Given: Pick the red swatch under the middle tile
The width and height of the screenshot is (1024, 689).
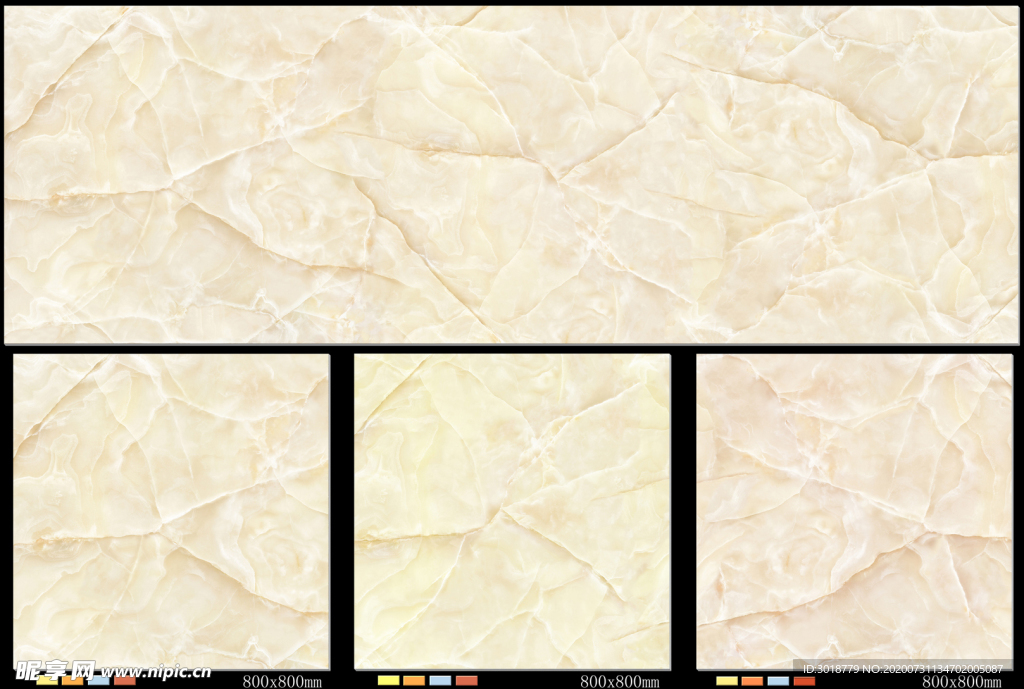Looking at the screenshot, I should pyautogui.click(x=466, y=681).
